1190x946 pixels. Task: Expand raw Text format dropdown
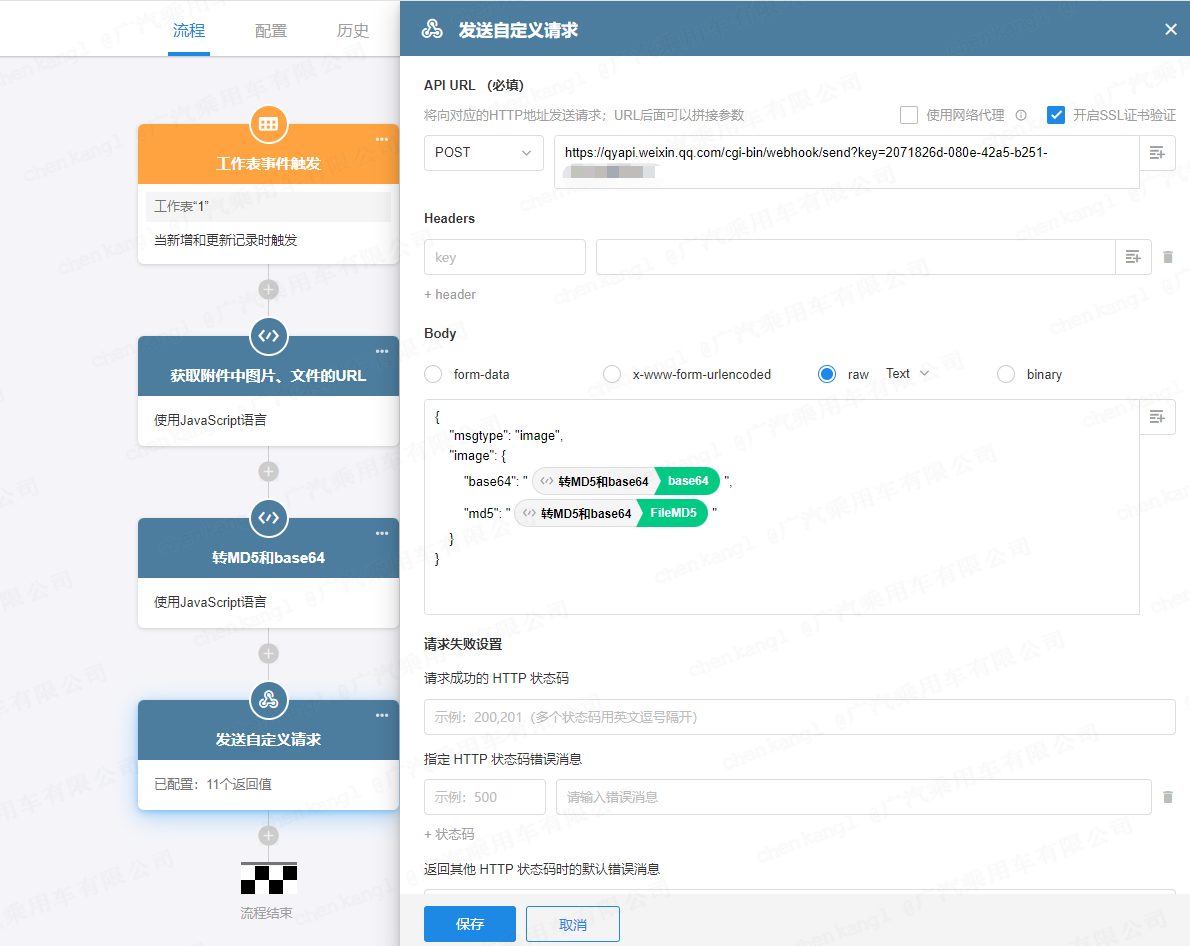(x=907, y=374)
